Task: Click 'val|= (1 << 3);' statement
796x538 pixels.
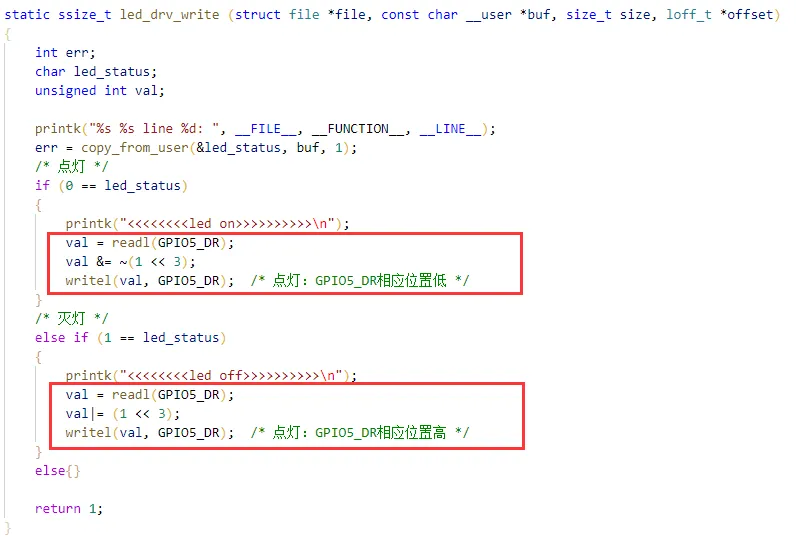Action: tap(122, 414)
